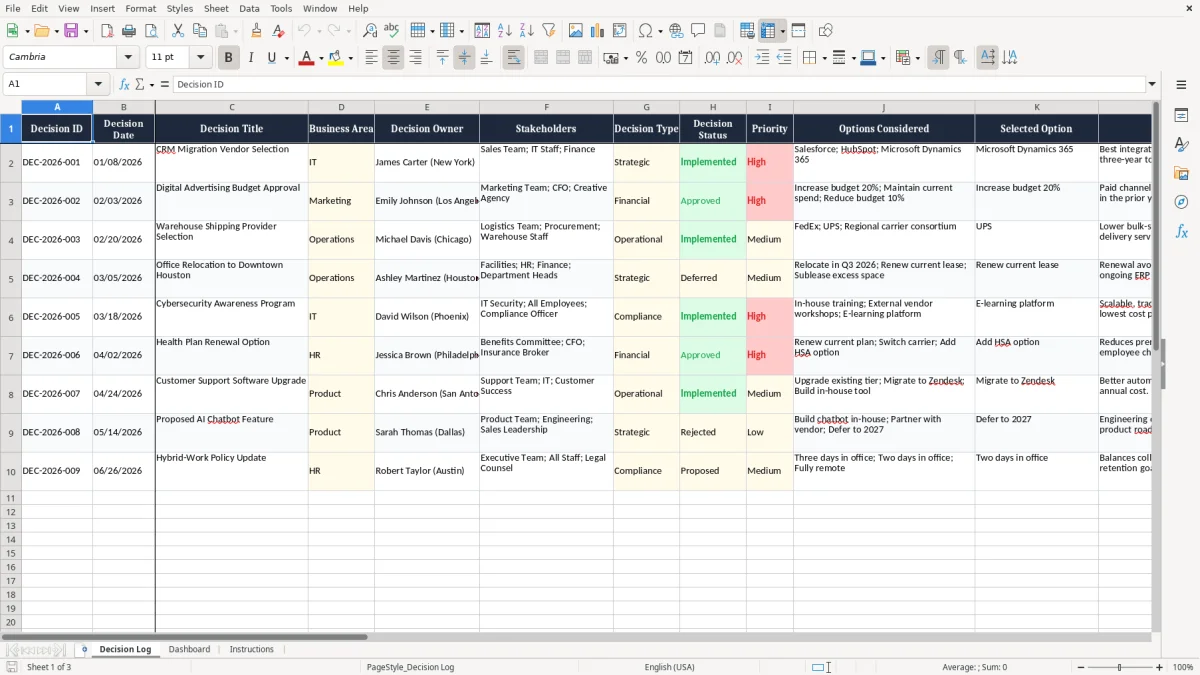Export directly as PDF

tap(107, 31)
